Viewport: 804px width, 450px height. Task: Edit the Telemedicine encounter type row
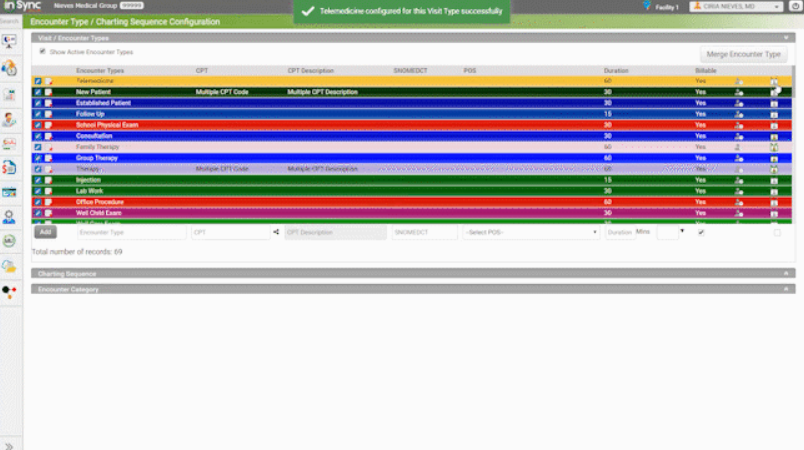pyautogui.click(x=38, y=81)
